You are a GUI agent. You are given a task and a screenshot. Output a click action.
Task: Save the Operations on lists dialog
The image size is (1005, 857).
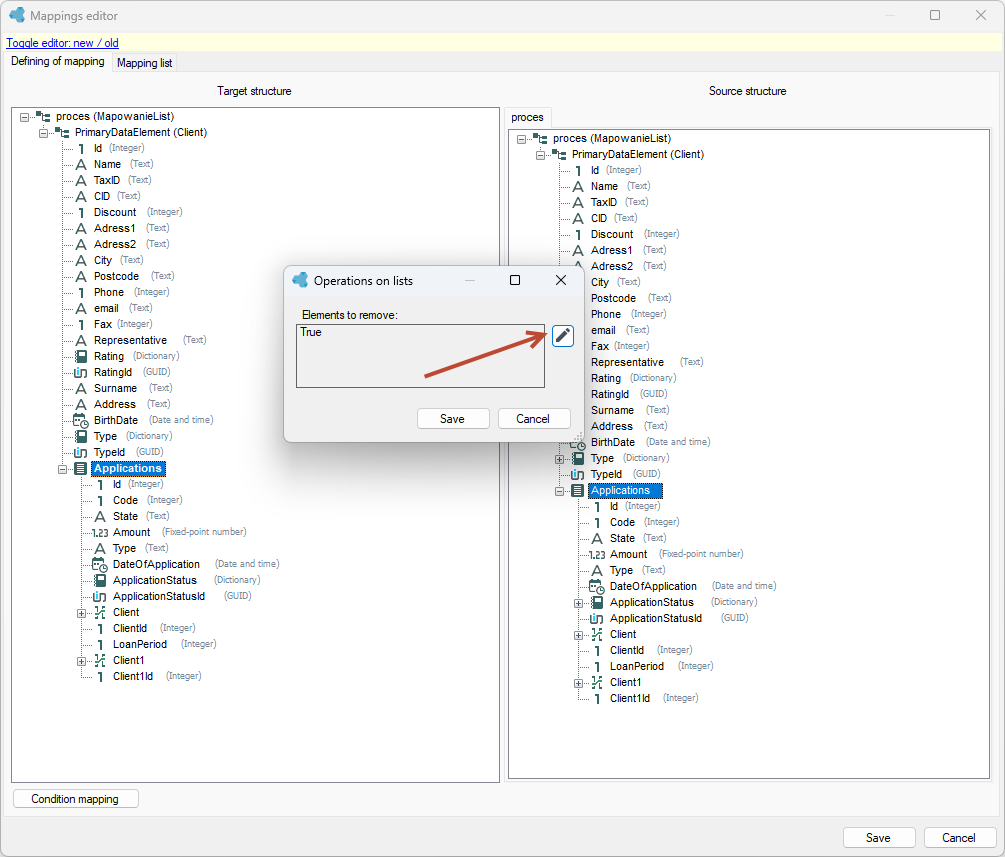click(453, 419)
